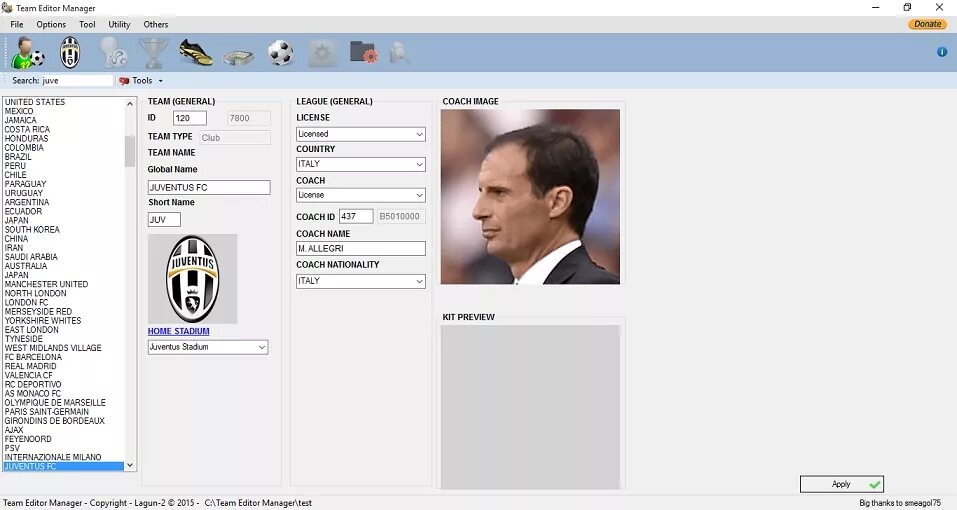Image resolution: width=957 pixels, height=510 pixels.
Task: Click the HOME STADIUM link
Action: pyautogui.click(x=178, y=331)
